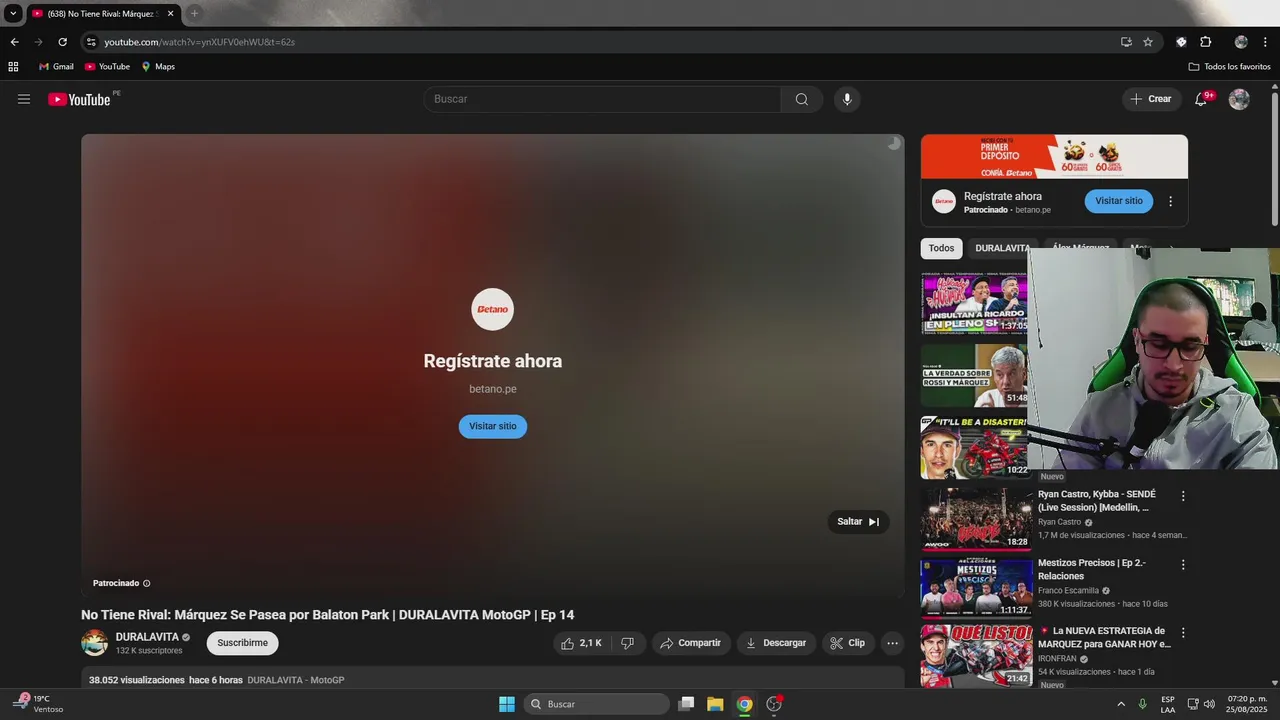The image size is (1280, 720).
Task: Reload the page in Chrome
Action: [x=62, y=42]
